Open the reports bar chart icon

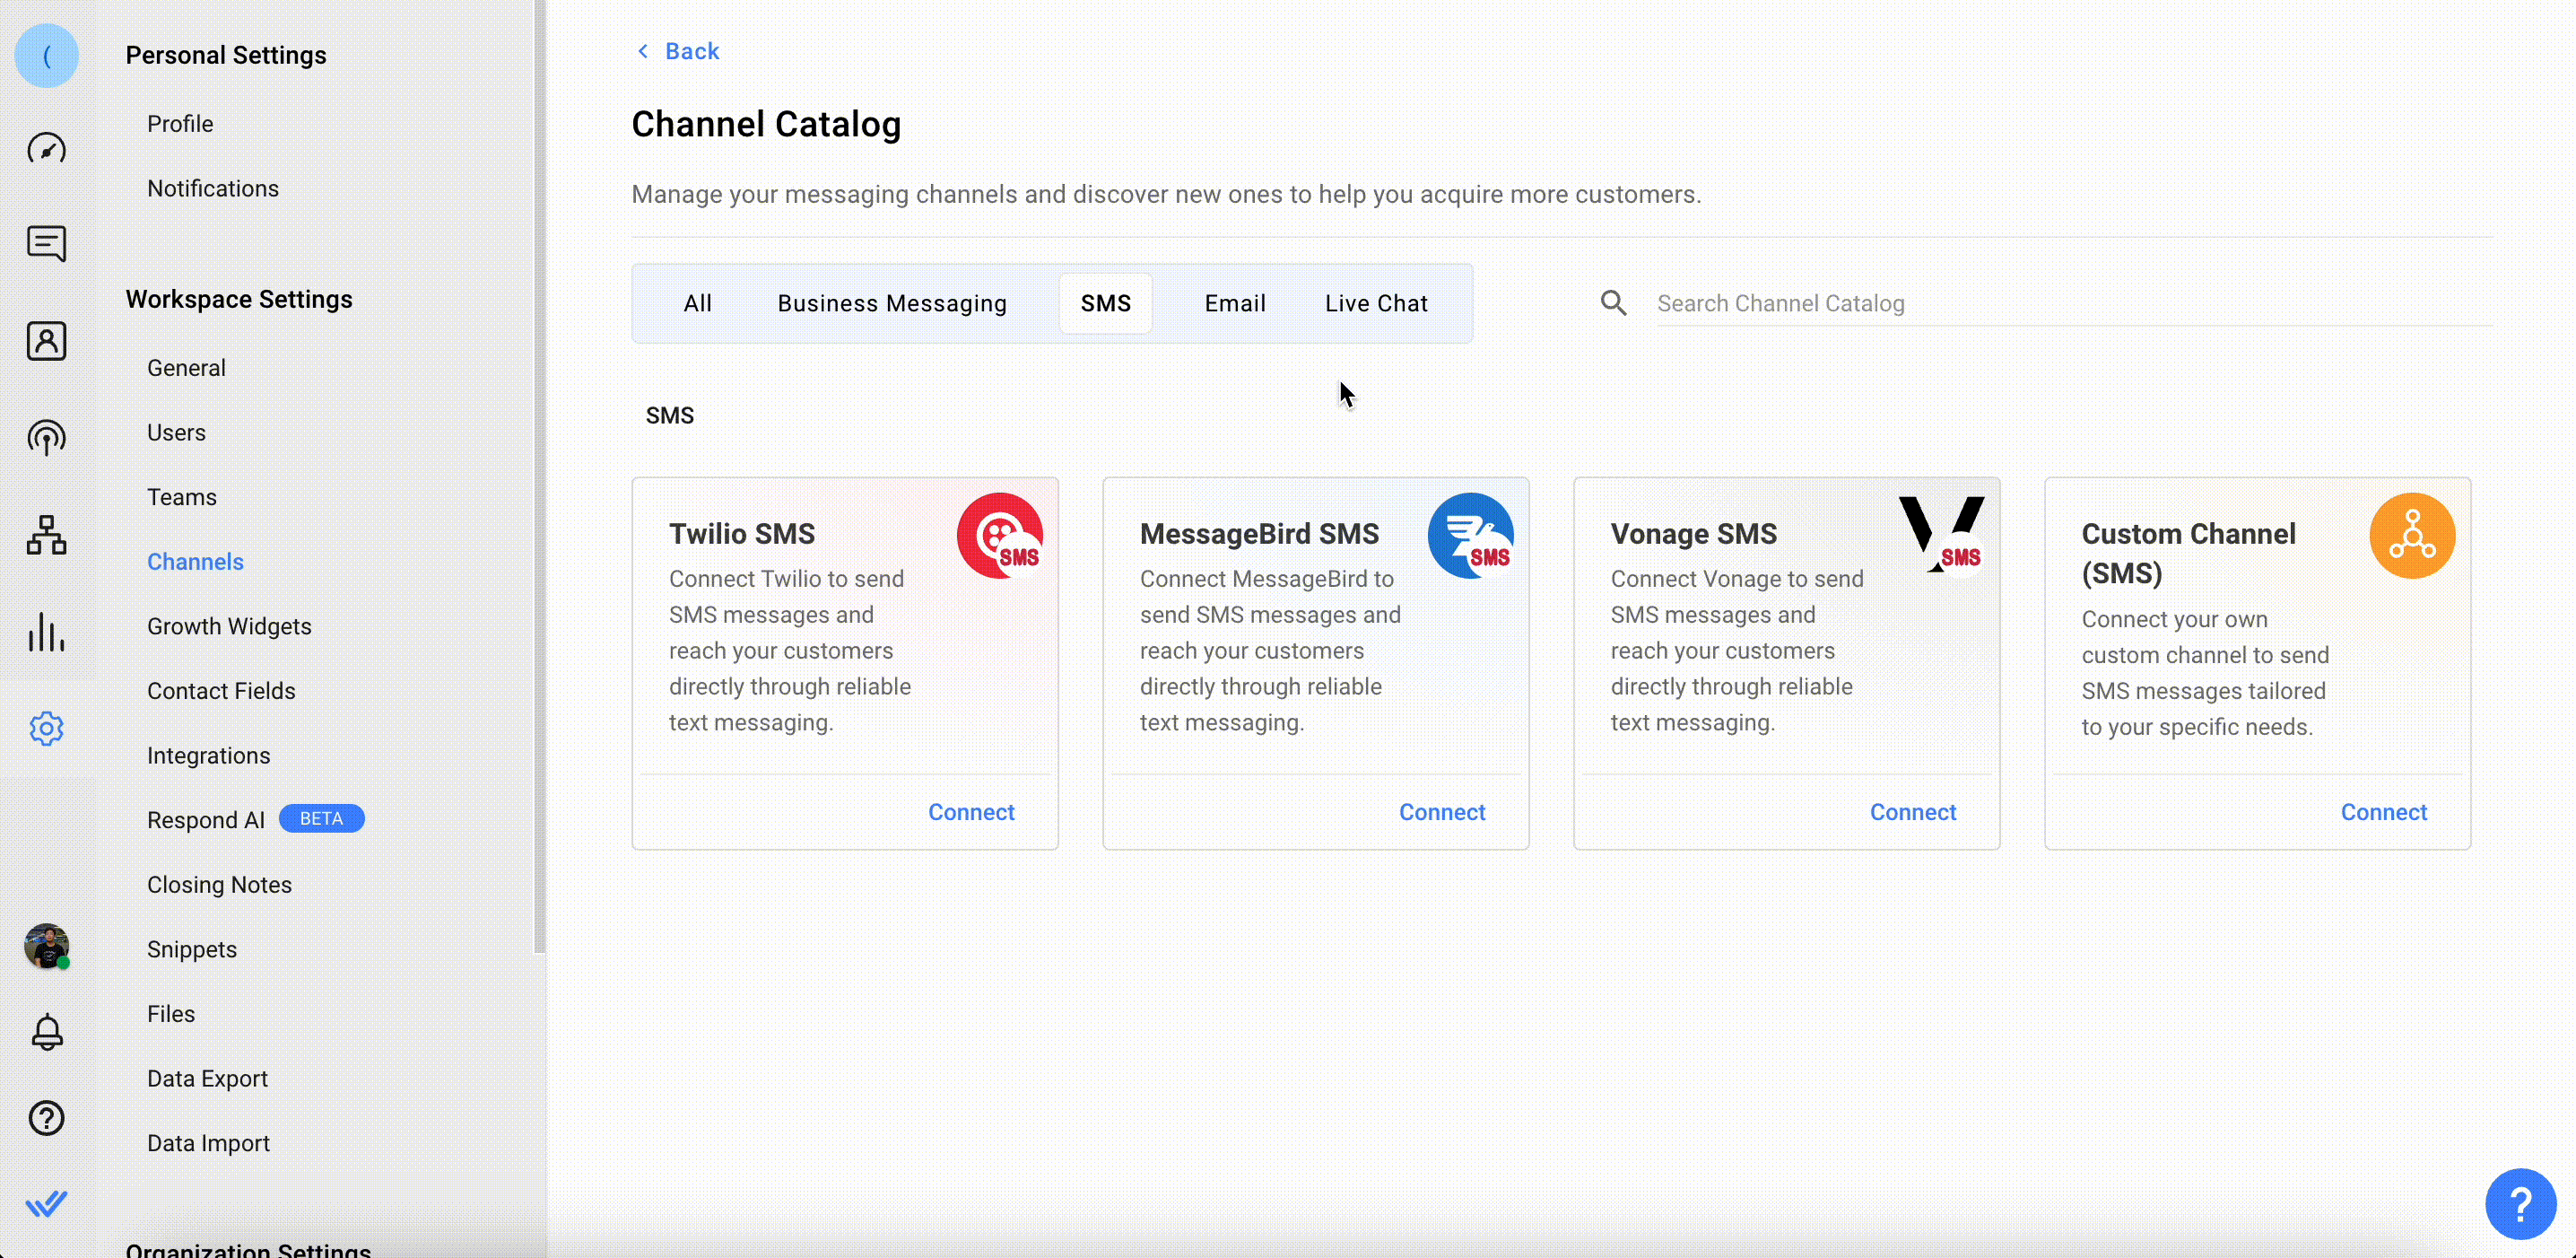tap(46, 632)
